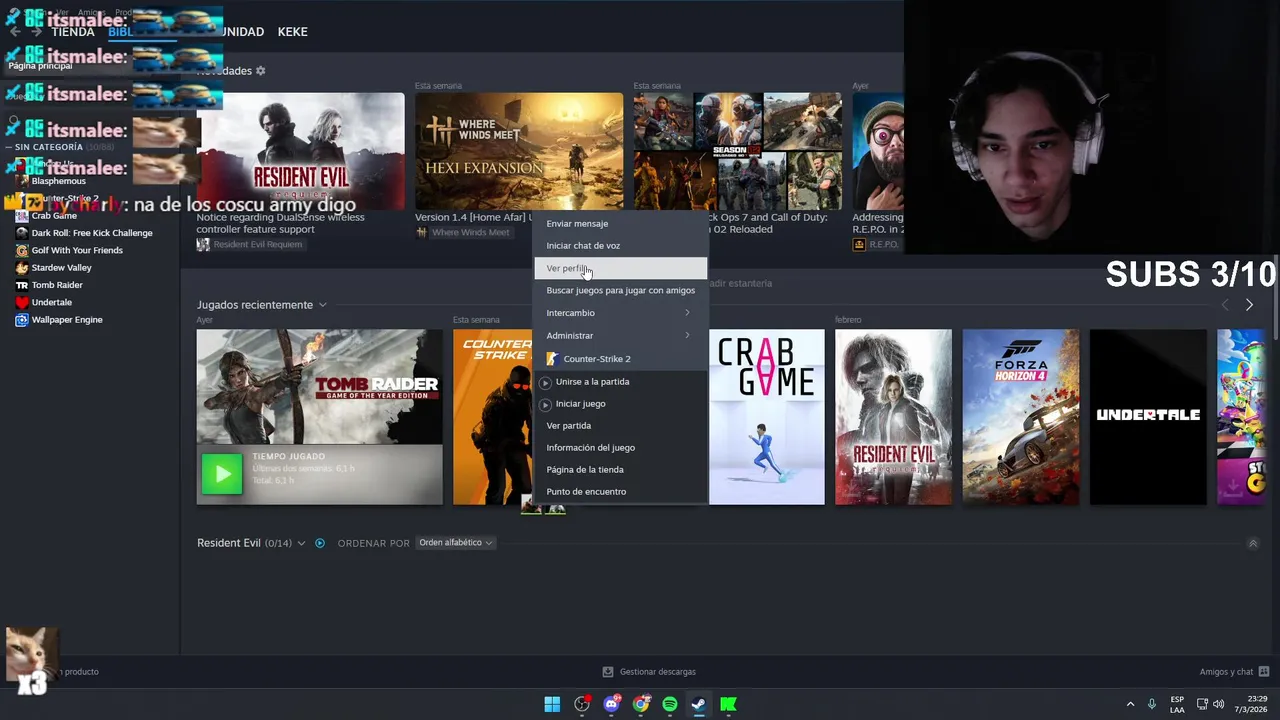
Task: Select Ver perfil in the context menu
Action: pos(621,268)
